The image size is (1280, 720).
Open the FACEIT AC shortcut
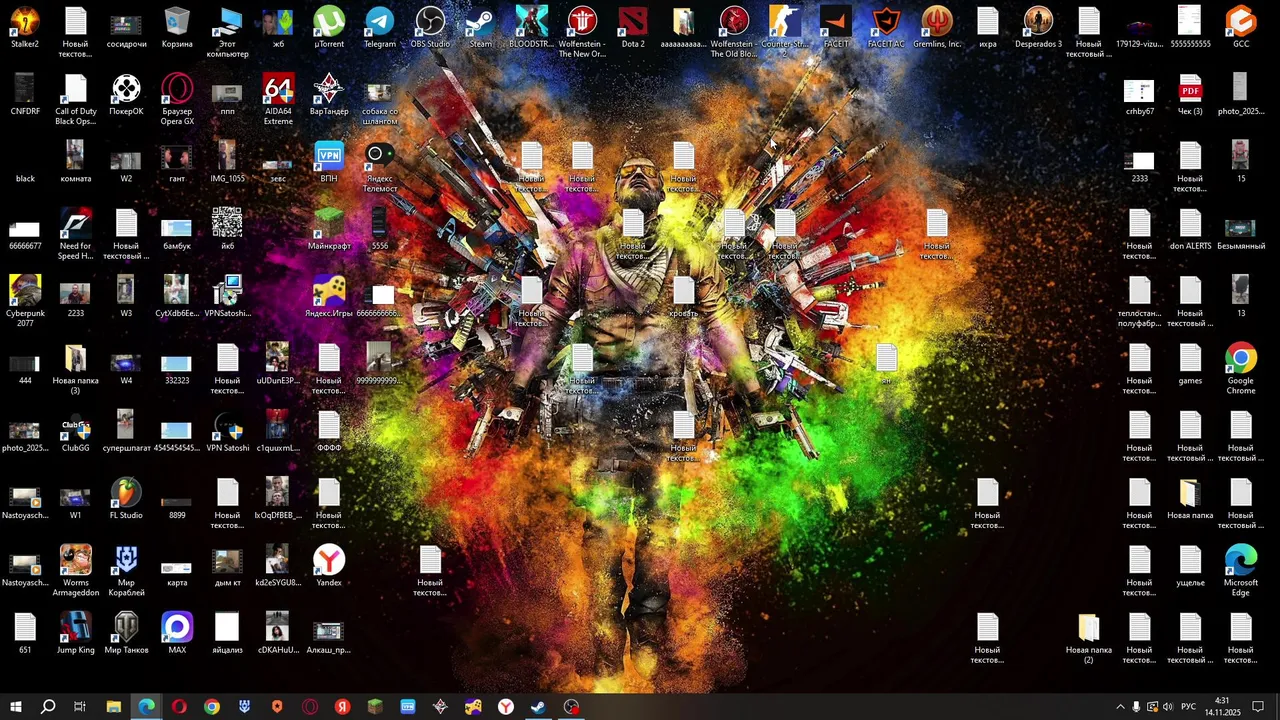(886, 28)
